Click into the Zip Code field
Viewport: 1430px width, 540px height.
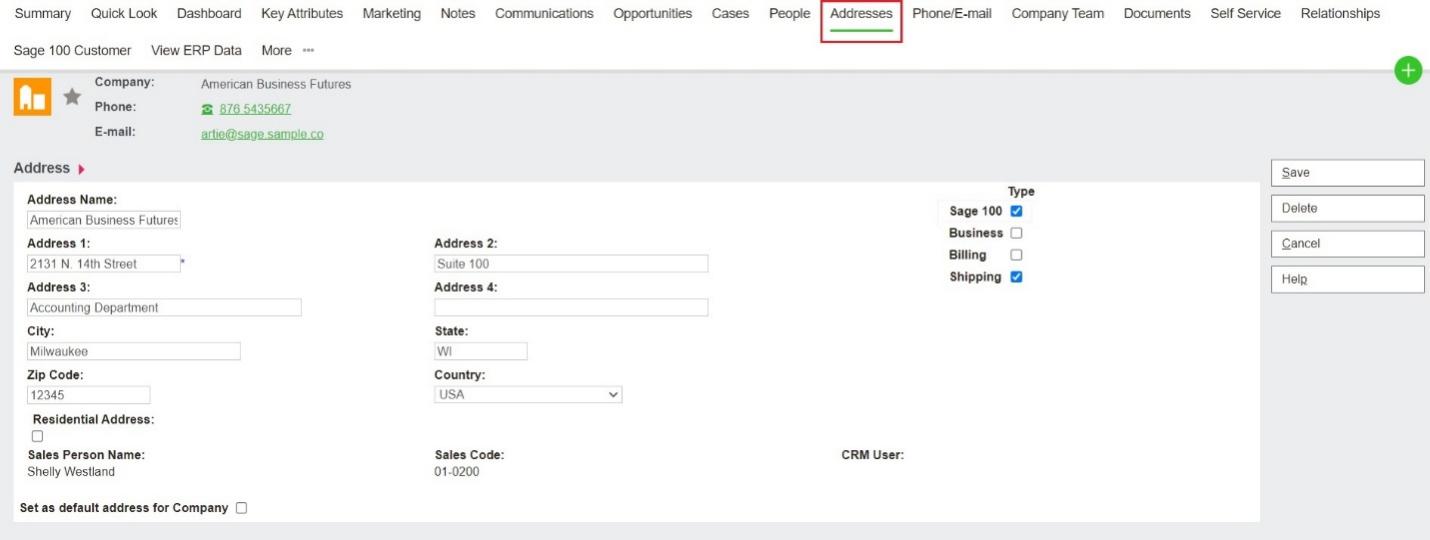click(88, 395)
